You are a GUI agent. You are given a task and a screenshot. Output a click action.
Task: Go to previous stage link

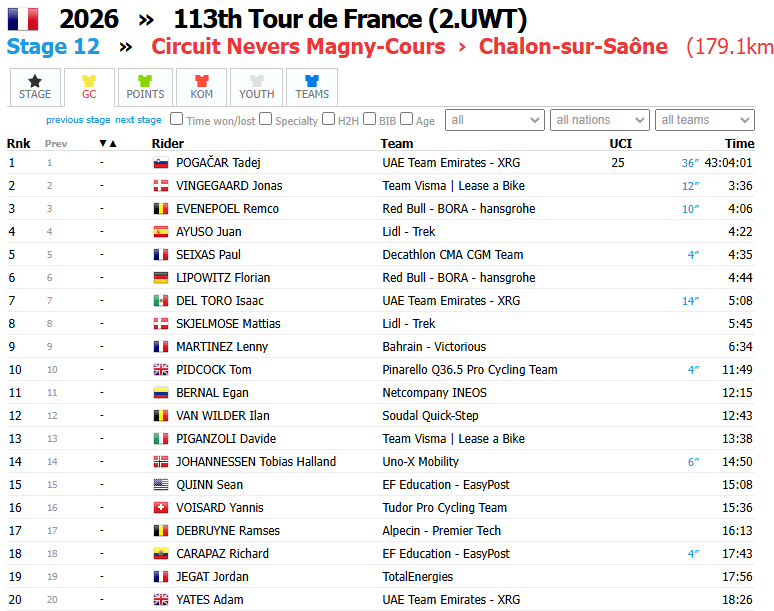coord(78,120)
